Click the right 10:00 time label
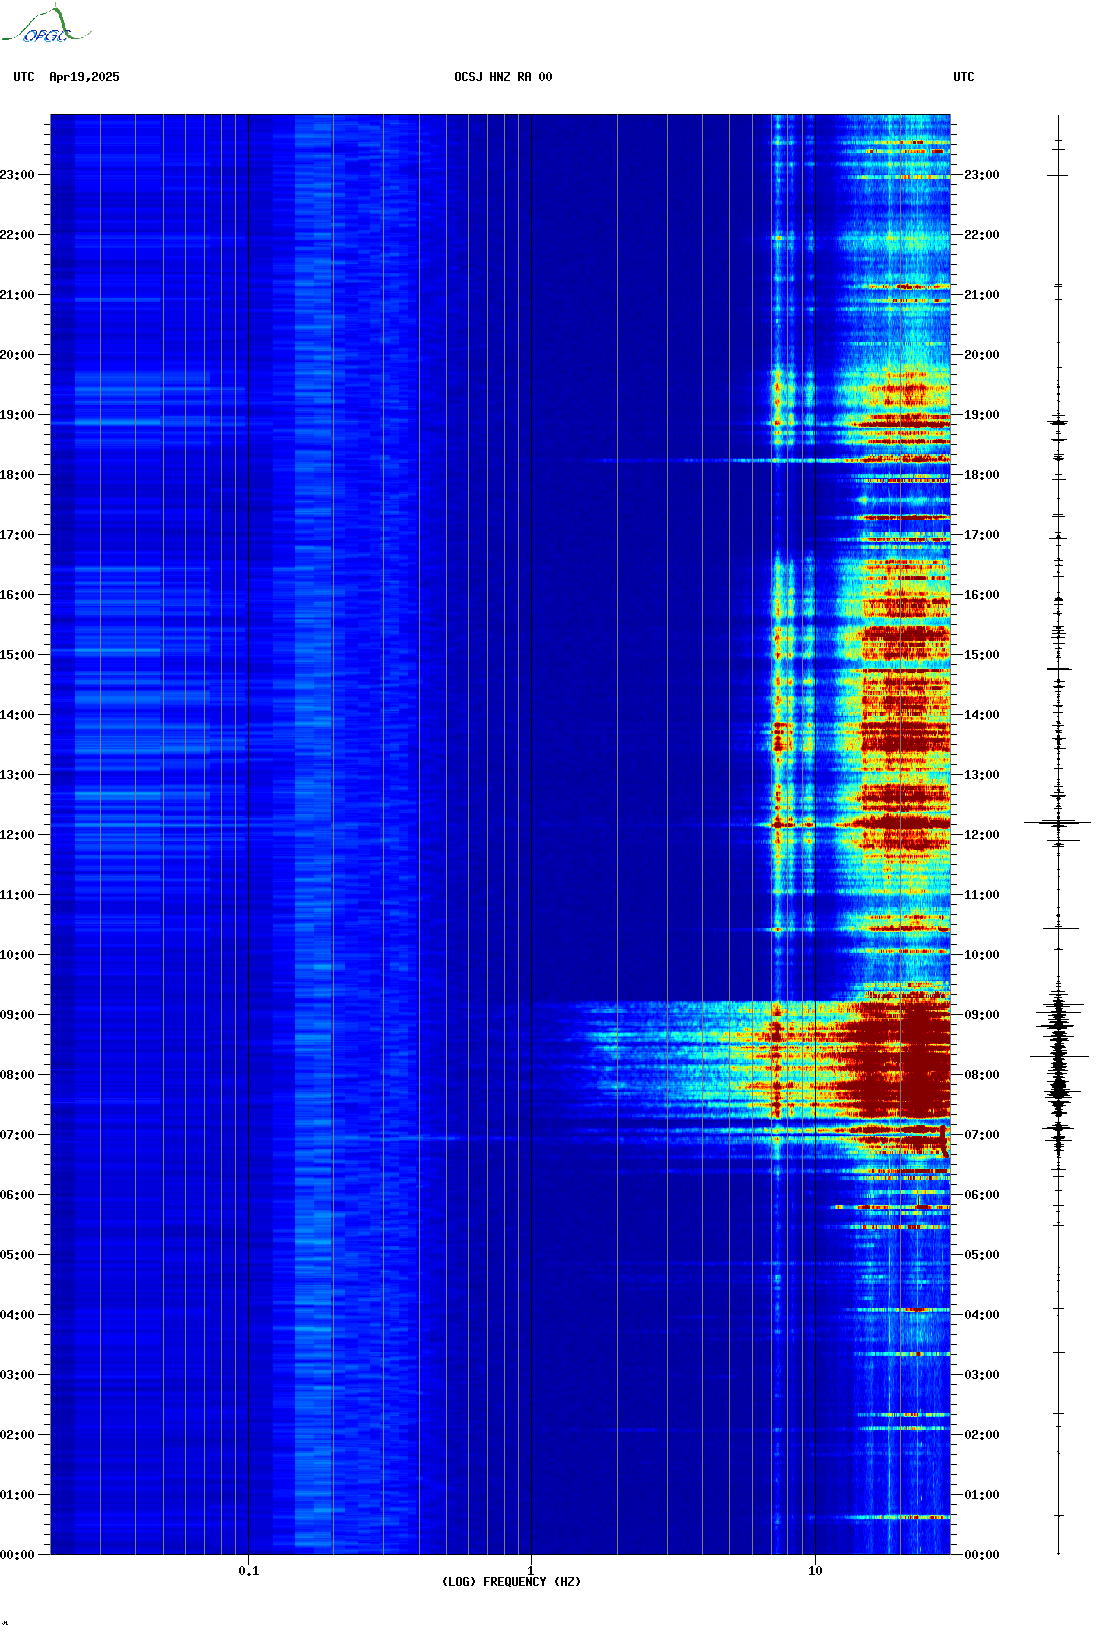The height and width of the screenshot is (1634, 1102). (x=982, y=955)
